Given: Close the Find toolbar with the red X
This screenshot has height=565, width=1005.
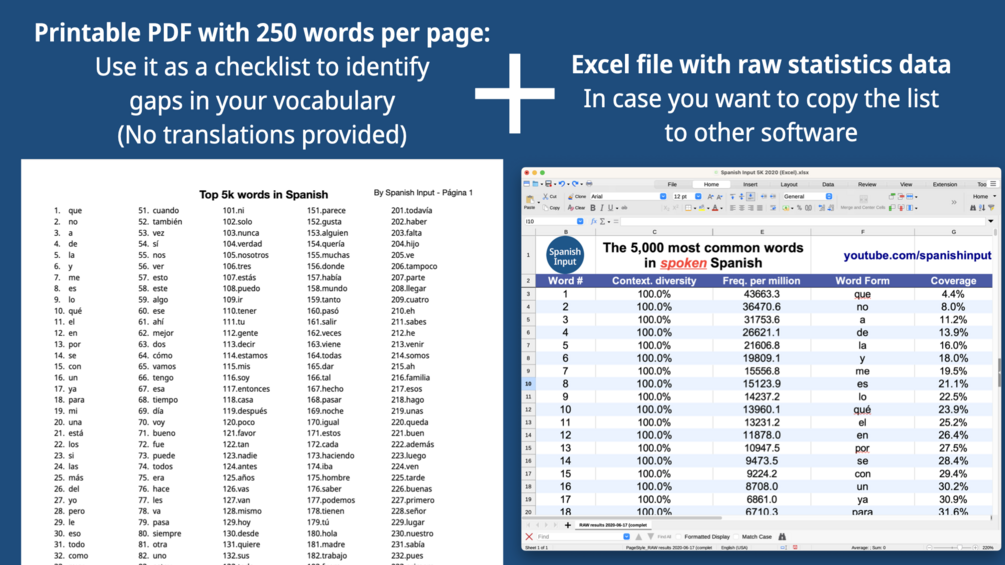Looking at the screenshot, I should coord(529,537).
